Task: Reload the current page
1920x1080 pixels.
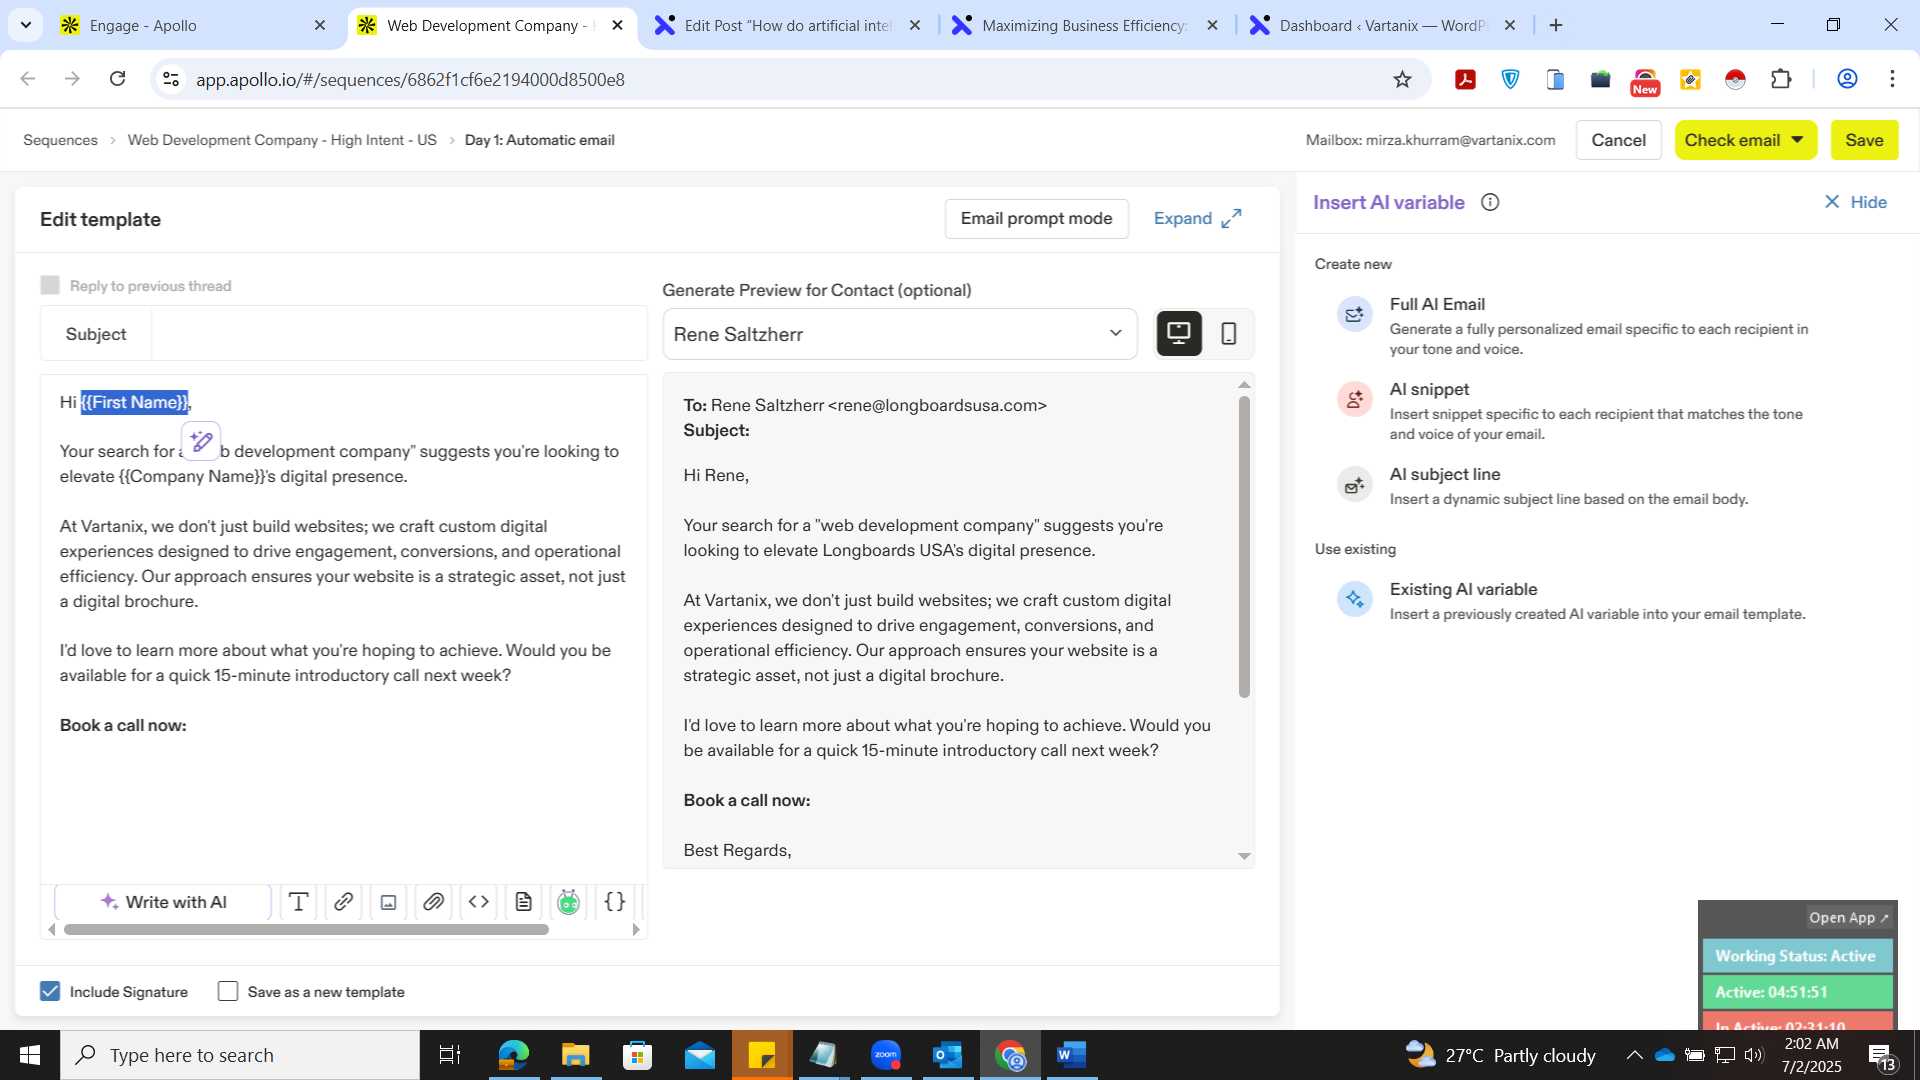Action: 118,79
